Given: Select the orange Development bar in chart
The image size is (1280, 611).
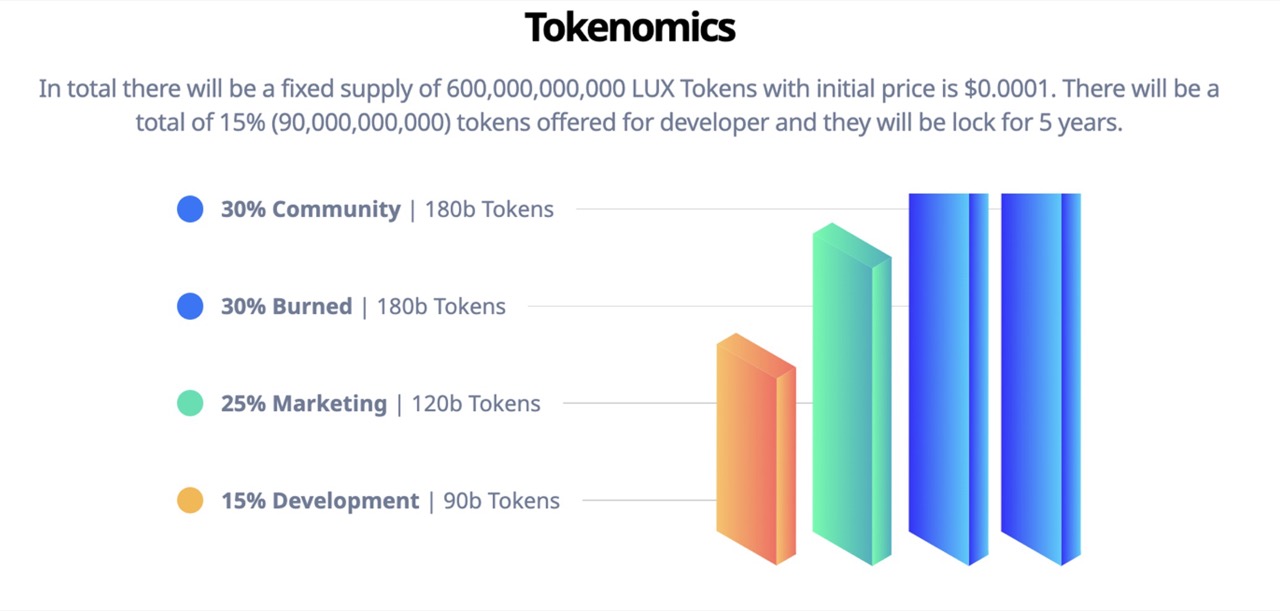Looking at the screenshot, I should pos(756,449).
